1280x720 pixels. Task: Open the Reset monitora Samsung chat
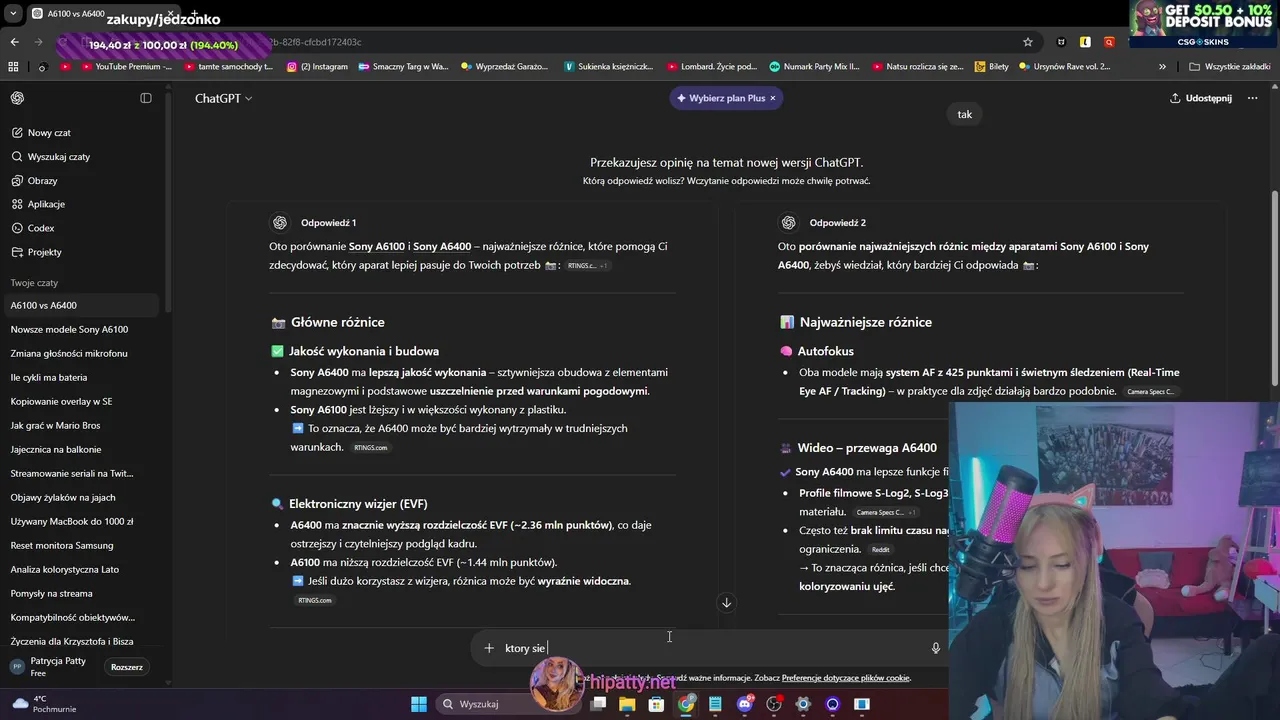[x=80, y=545]
